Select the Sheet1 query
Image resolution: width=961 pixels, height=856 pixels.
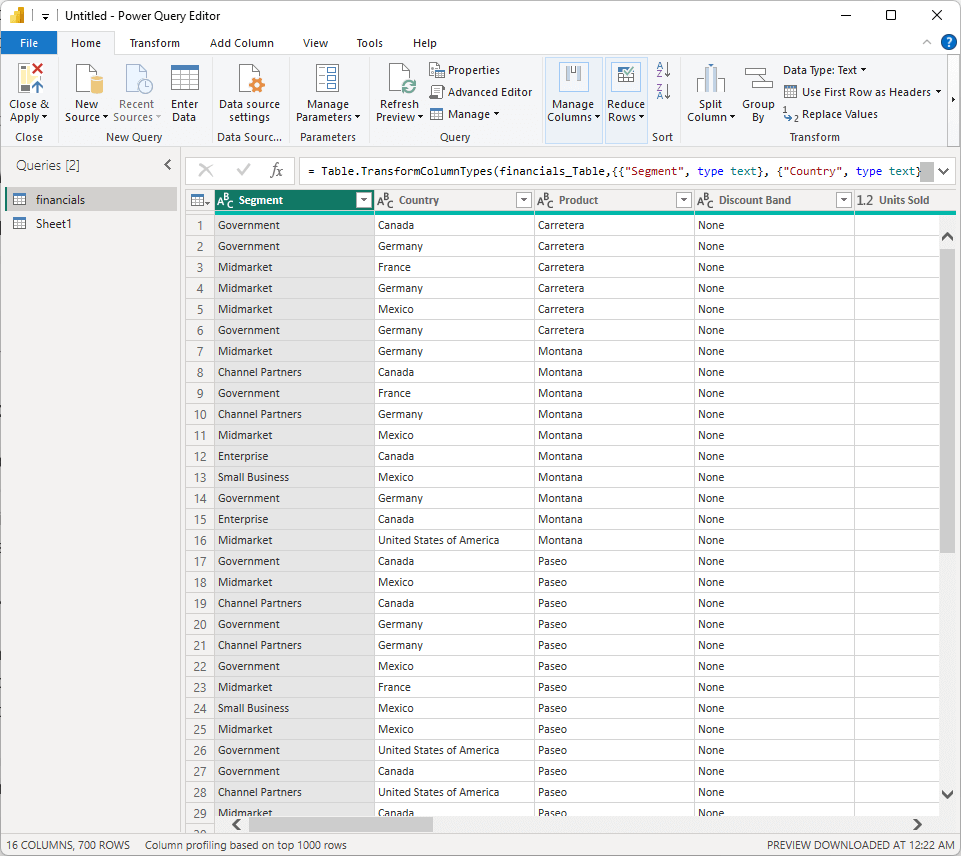[91, 224]
